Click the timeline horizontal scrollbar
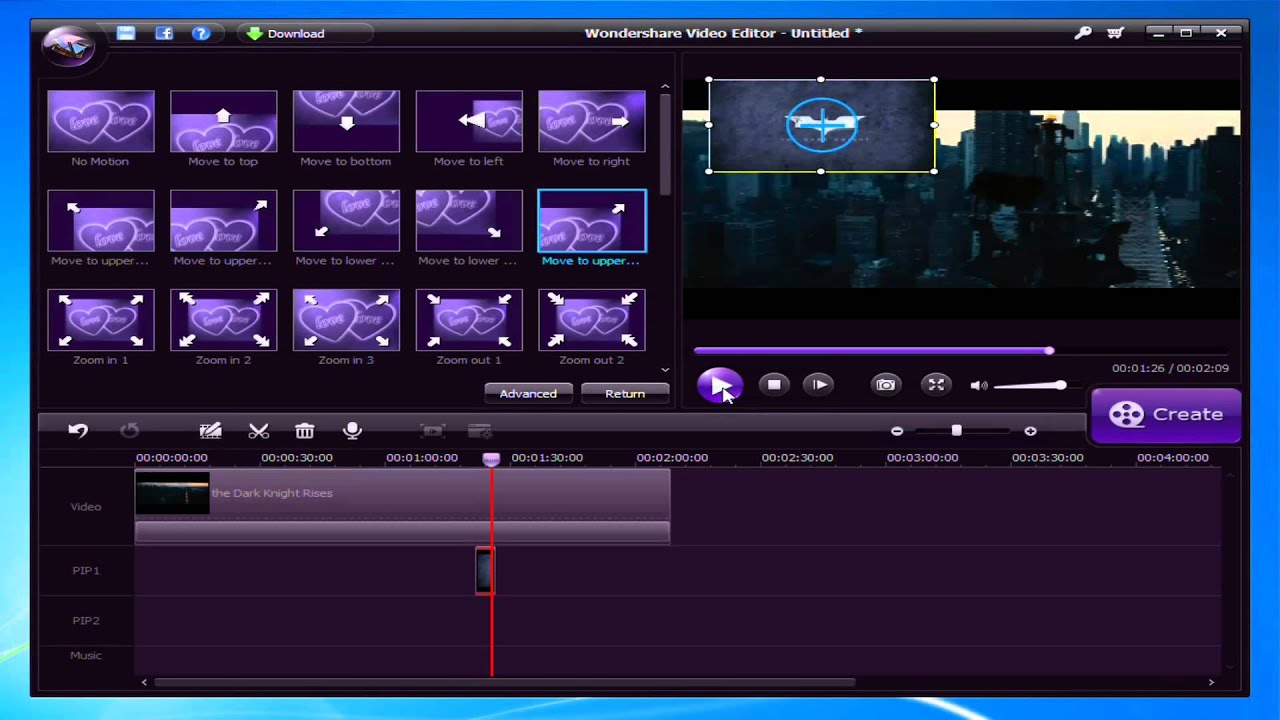This screenshot has width=1280, height=720. coord(504,682)
